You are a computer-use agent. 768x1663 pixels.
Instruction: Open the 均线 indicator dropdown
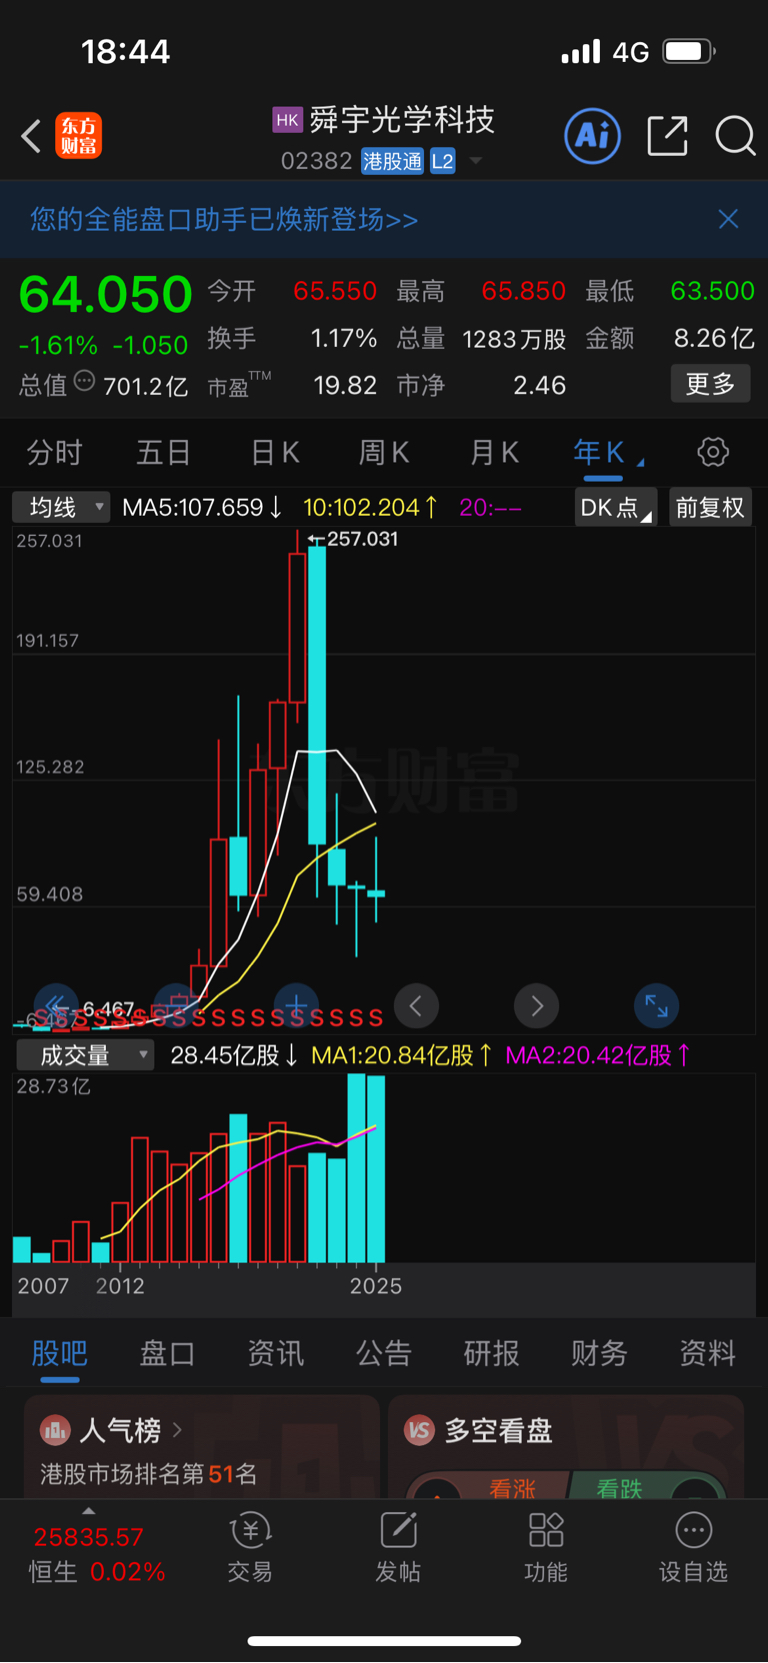pyautogui.click(x=60, y=507)
